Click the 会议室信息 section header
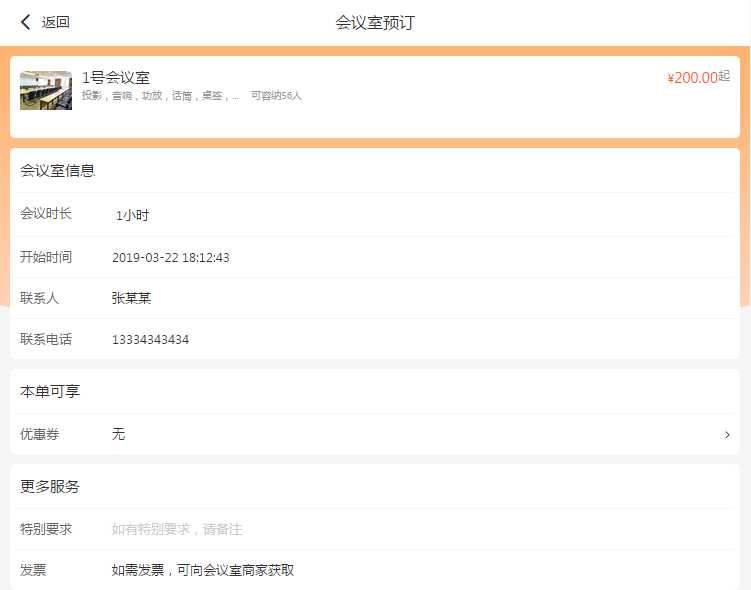Image resolution: width=751 pixels, height=590 pixels. 57,170
